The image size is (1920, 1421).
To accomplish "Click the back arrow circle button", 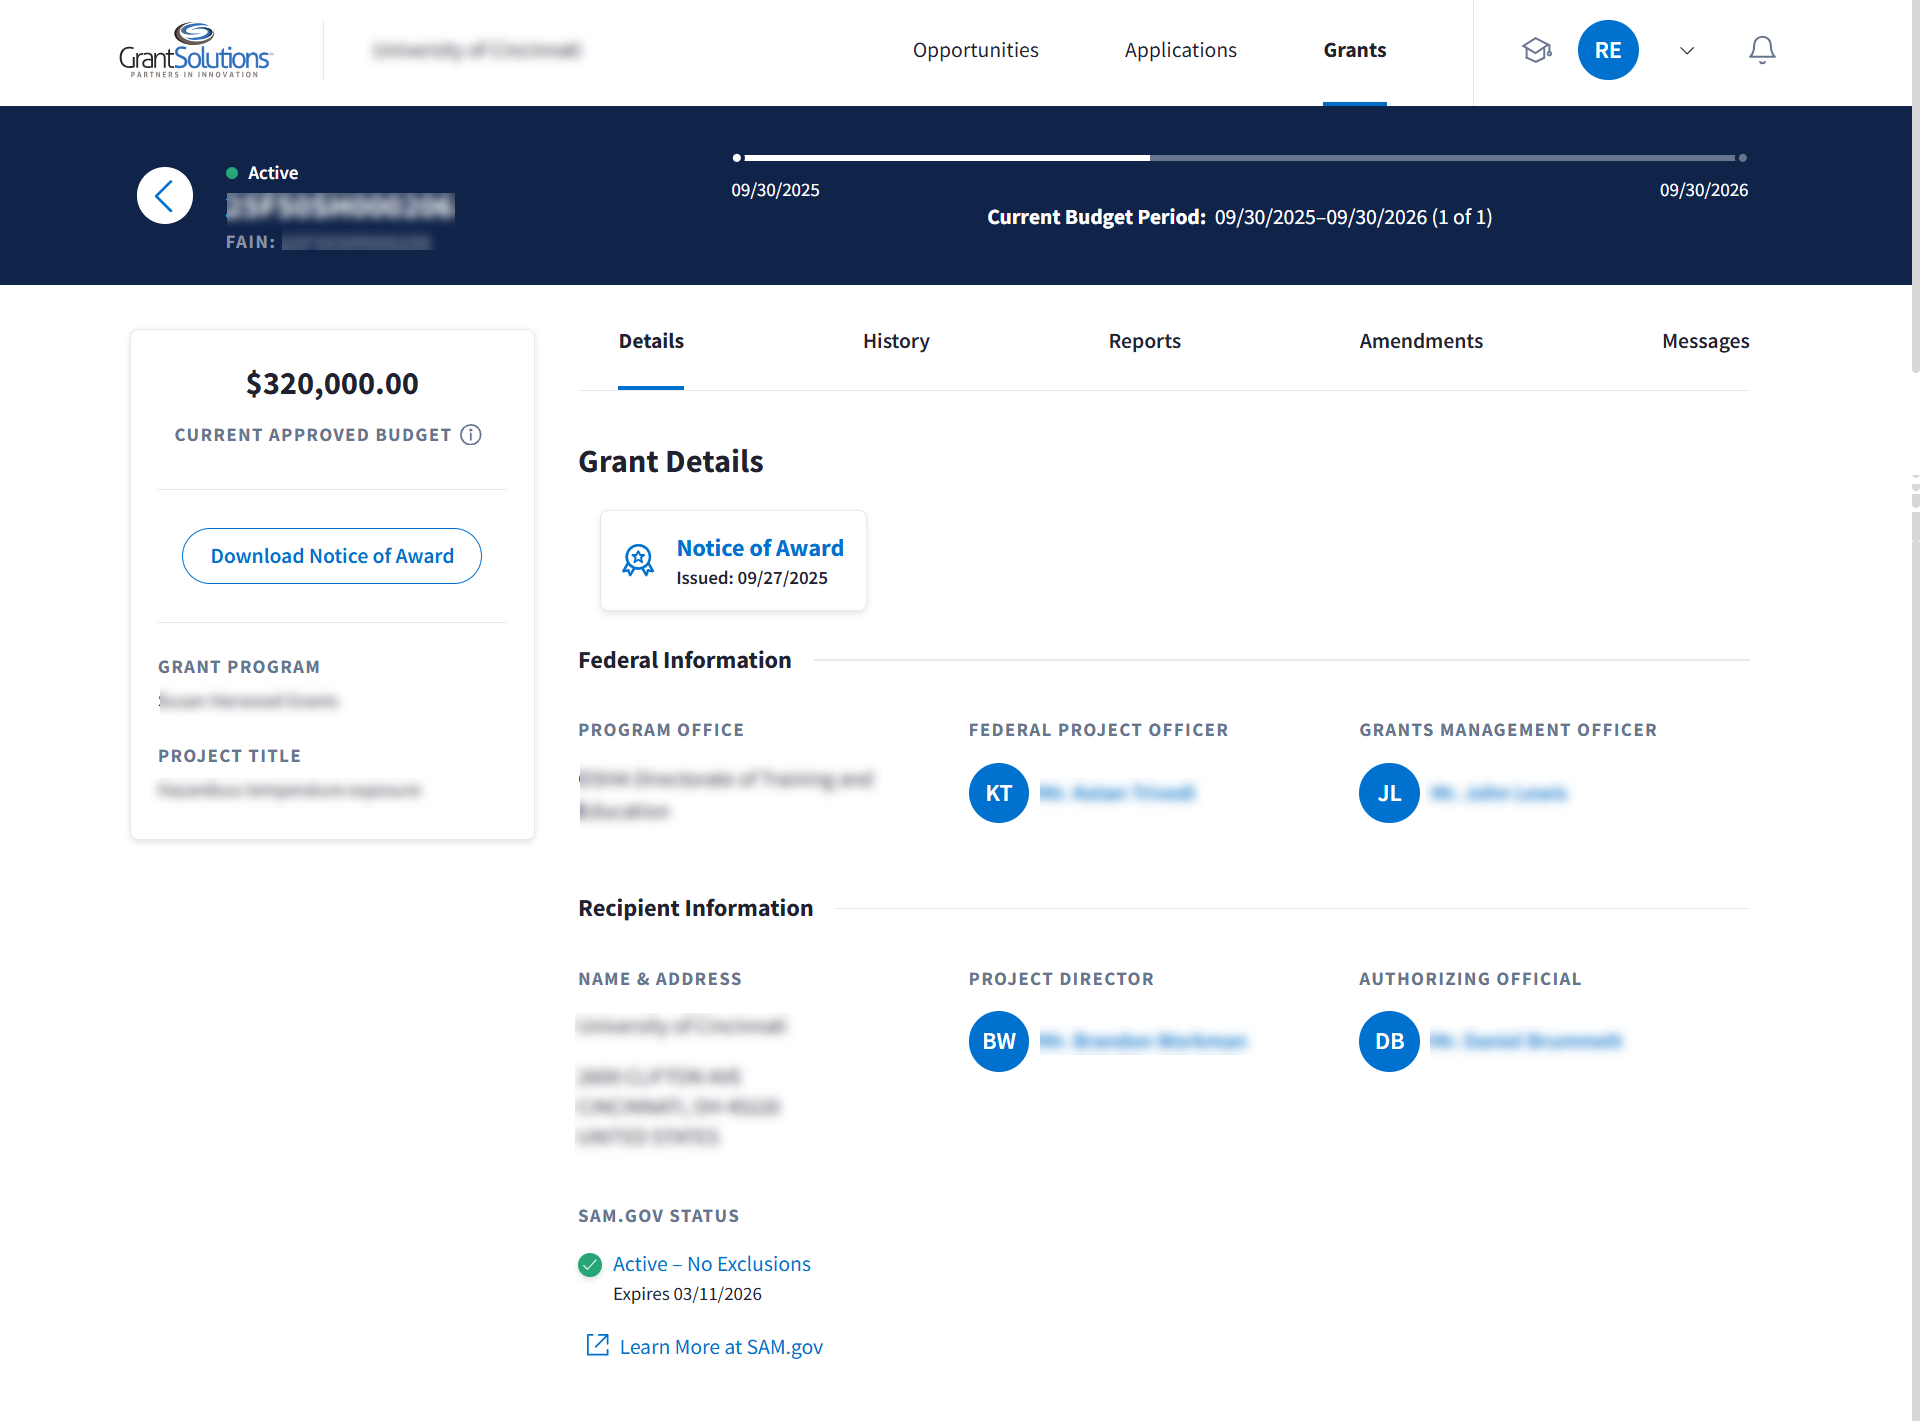I will click(x=165, y=196).
